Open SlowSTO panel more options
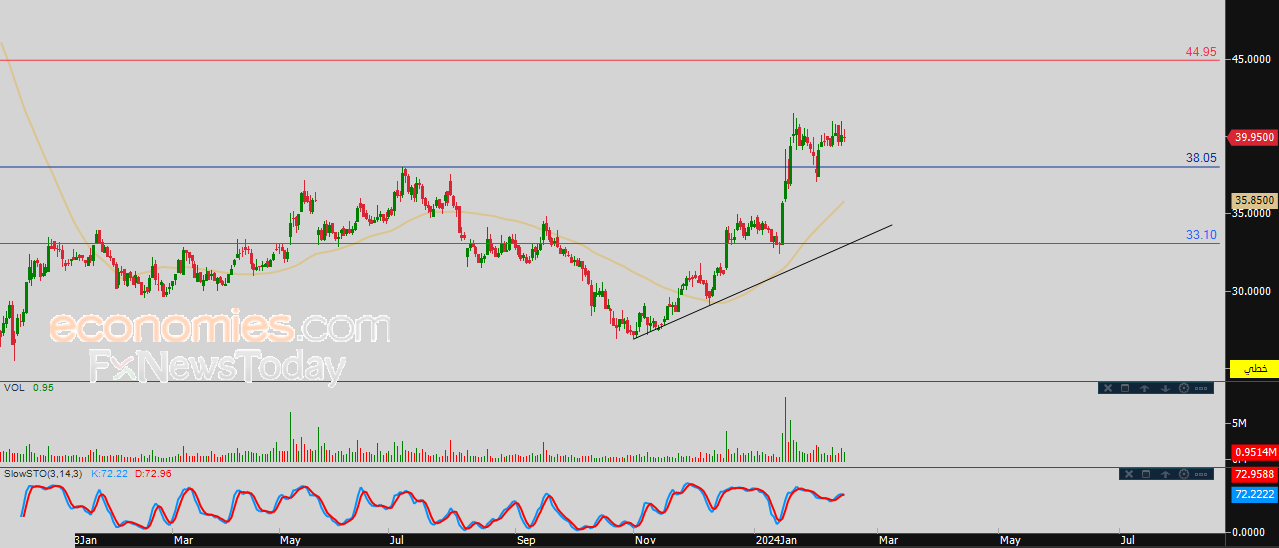Screen dimensions: 1279x548 (1201, 474)
